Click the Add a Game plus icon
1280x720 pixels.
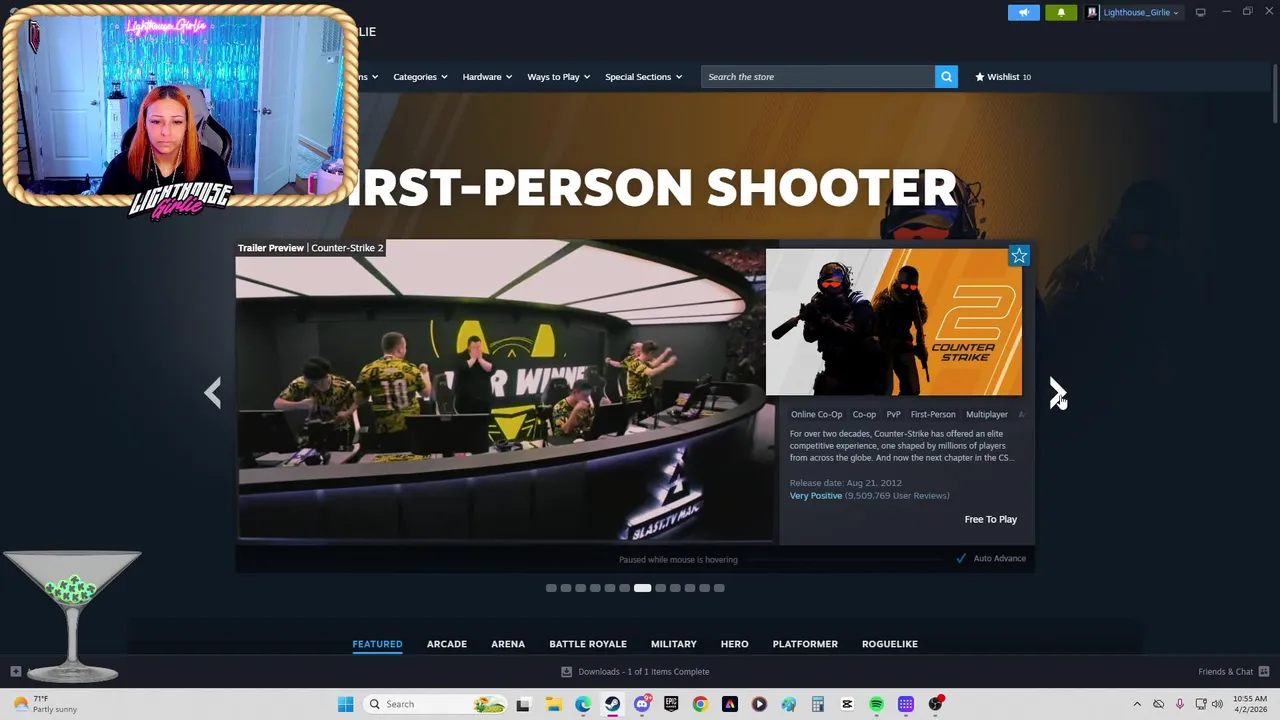coord(15,671)
